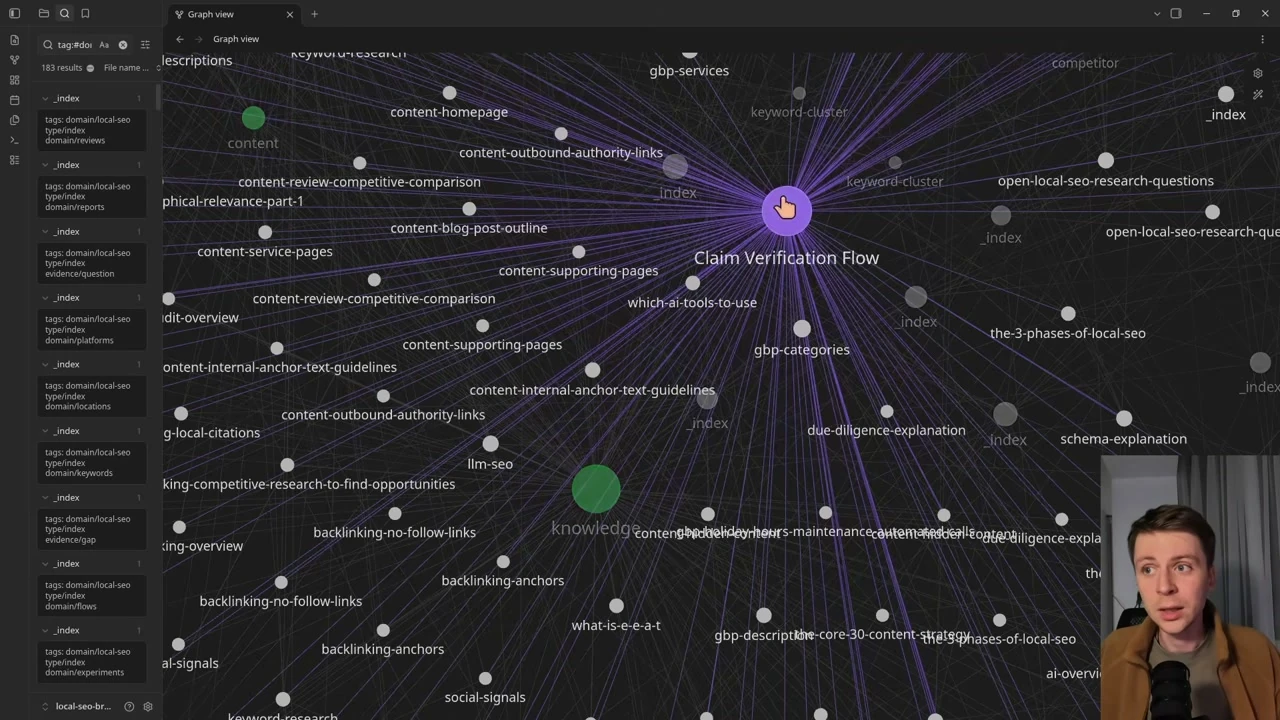Create new canvas from the ribbon
This screenshot has height=720, width=1280.
[x=14, y=80]
